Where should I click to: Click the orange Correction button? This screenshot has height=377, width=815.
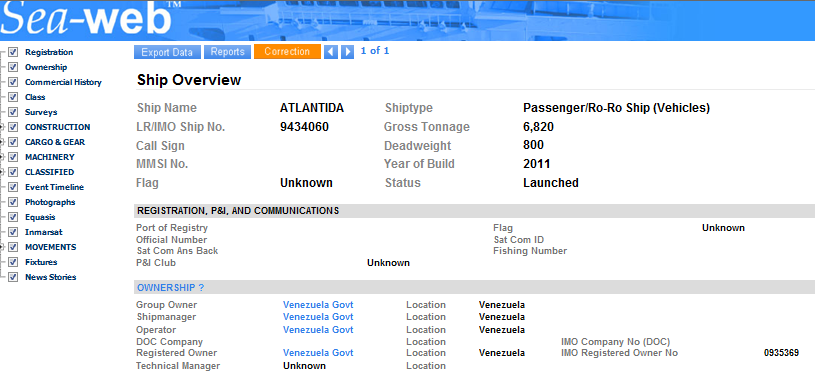(x=287, y=52)
